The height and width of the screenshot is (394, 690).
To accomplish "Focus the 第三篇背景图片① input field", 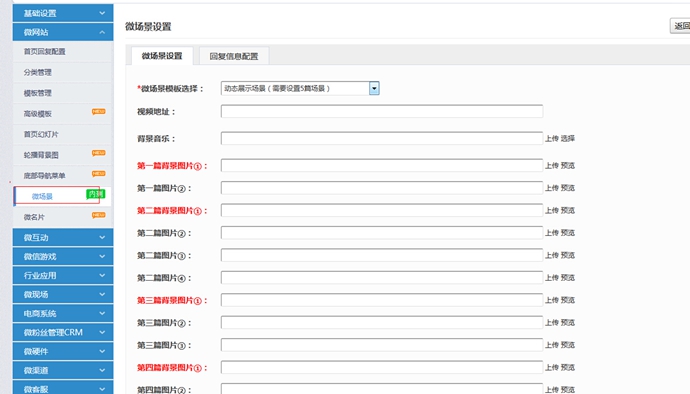I will pyautogui.click(x=382, y=300).
